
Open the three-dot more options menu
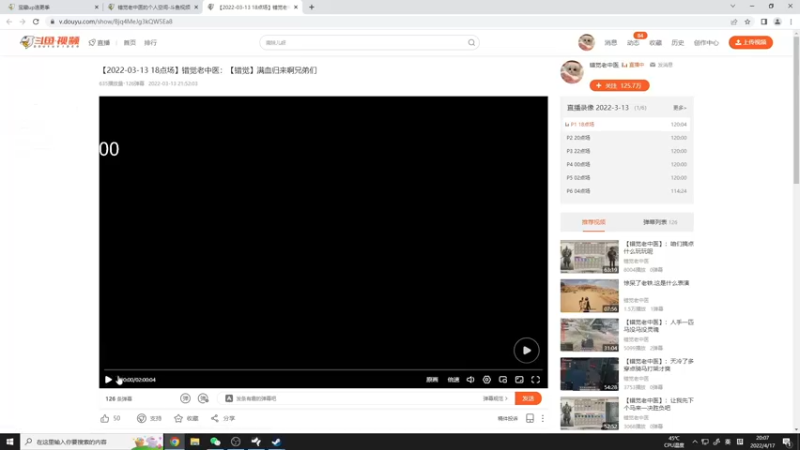click(542, 418)
